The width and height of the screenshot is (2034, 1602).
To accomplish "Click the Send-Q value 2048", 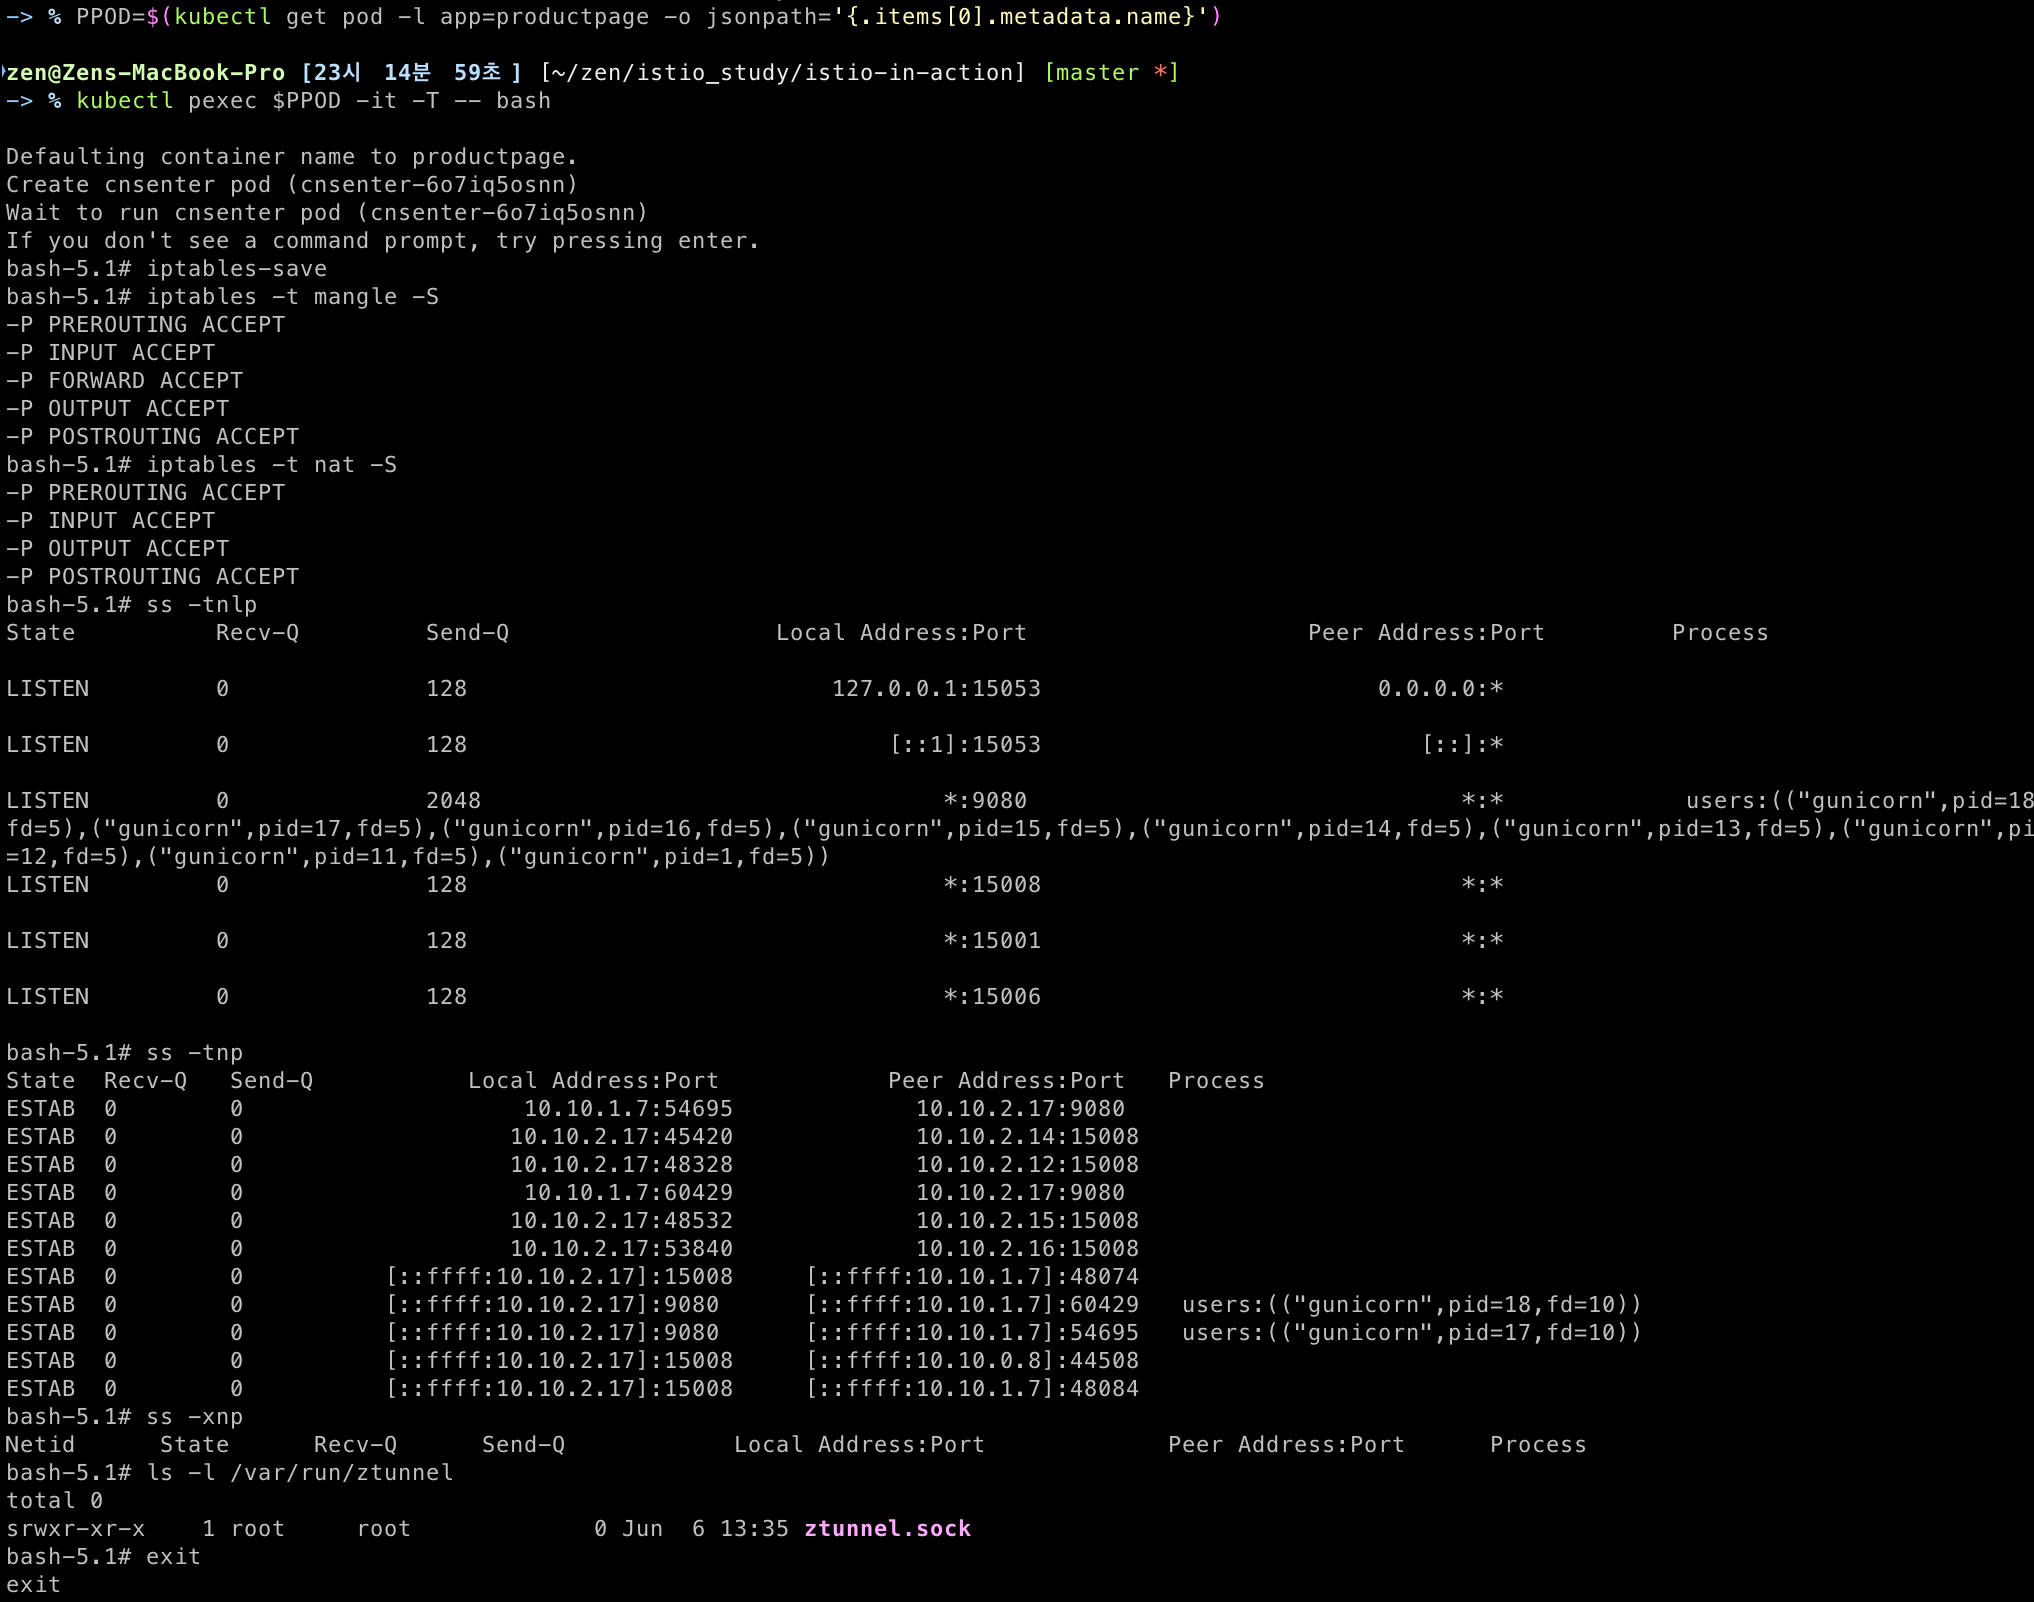I will (453, 801).
